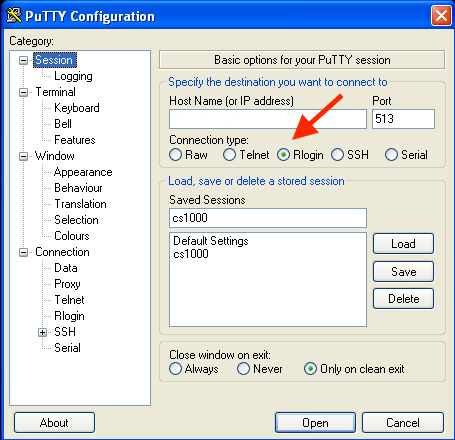This screenshot has width=455, height=440.
Task: Select the Raw connection type
Action: [x=175, y=155]
